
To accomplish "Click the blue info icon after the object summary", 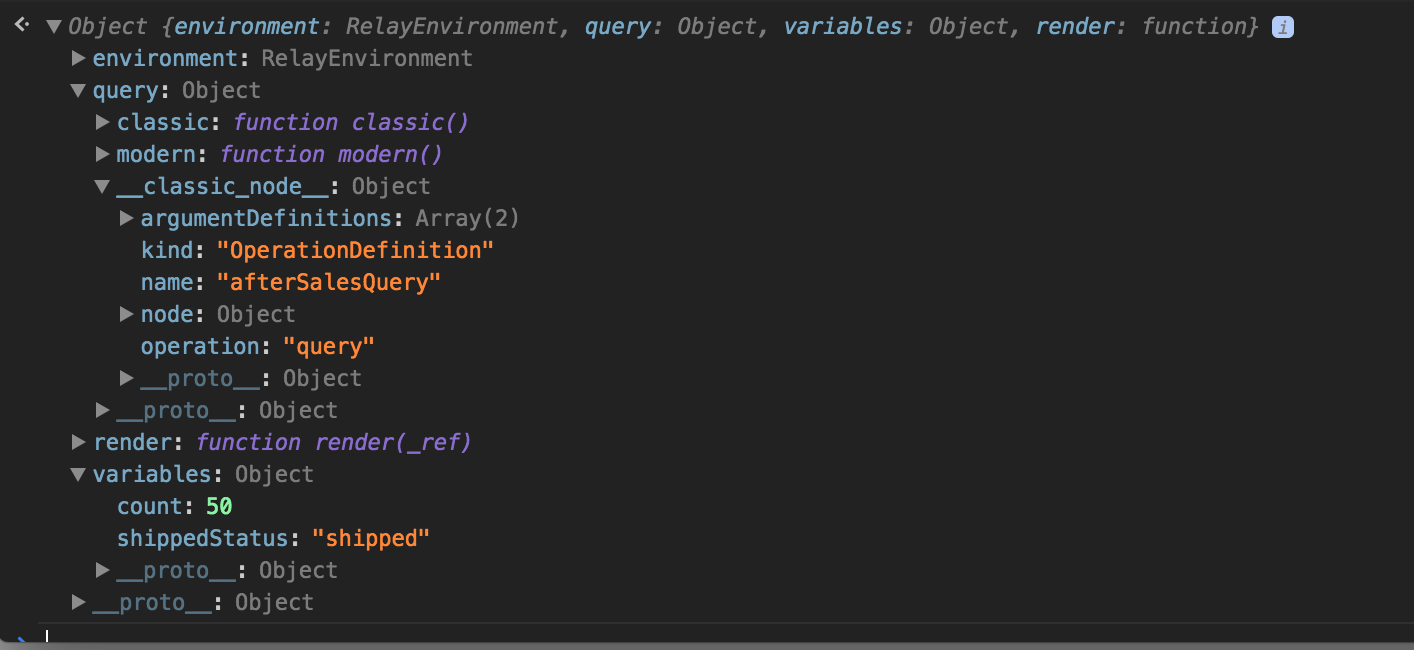I will pyautogui.click(x=1282, y=28).
